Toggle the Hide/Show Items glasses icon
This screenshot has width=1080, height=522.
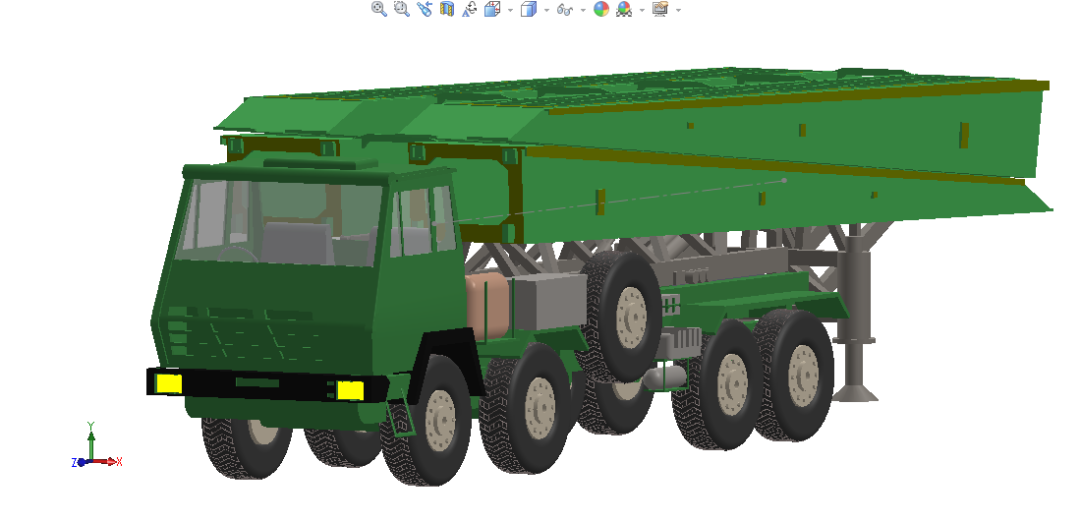pos(565,9)
